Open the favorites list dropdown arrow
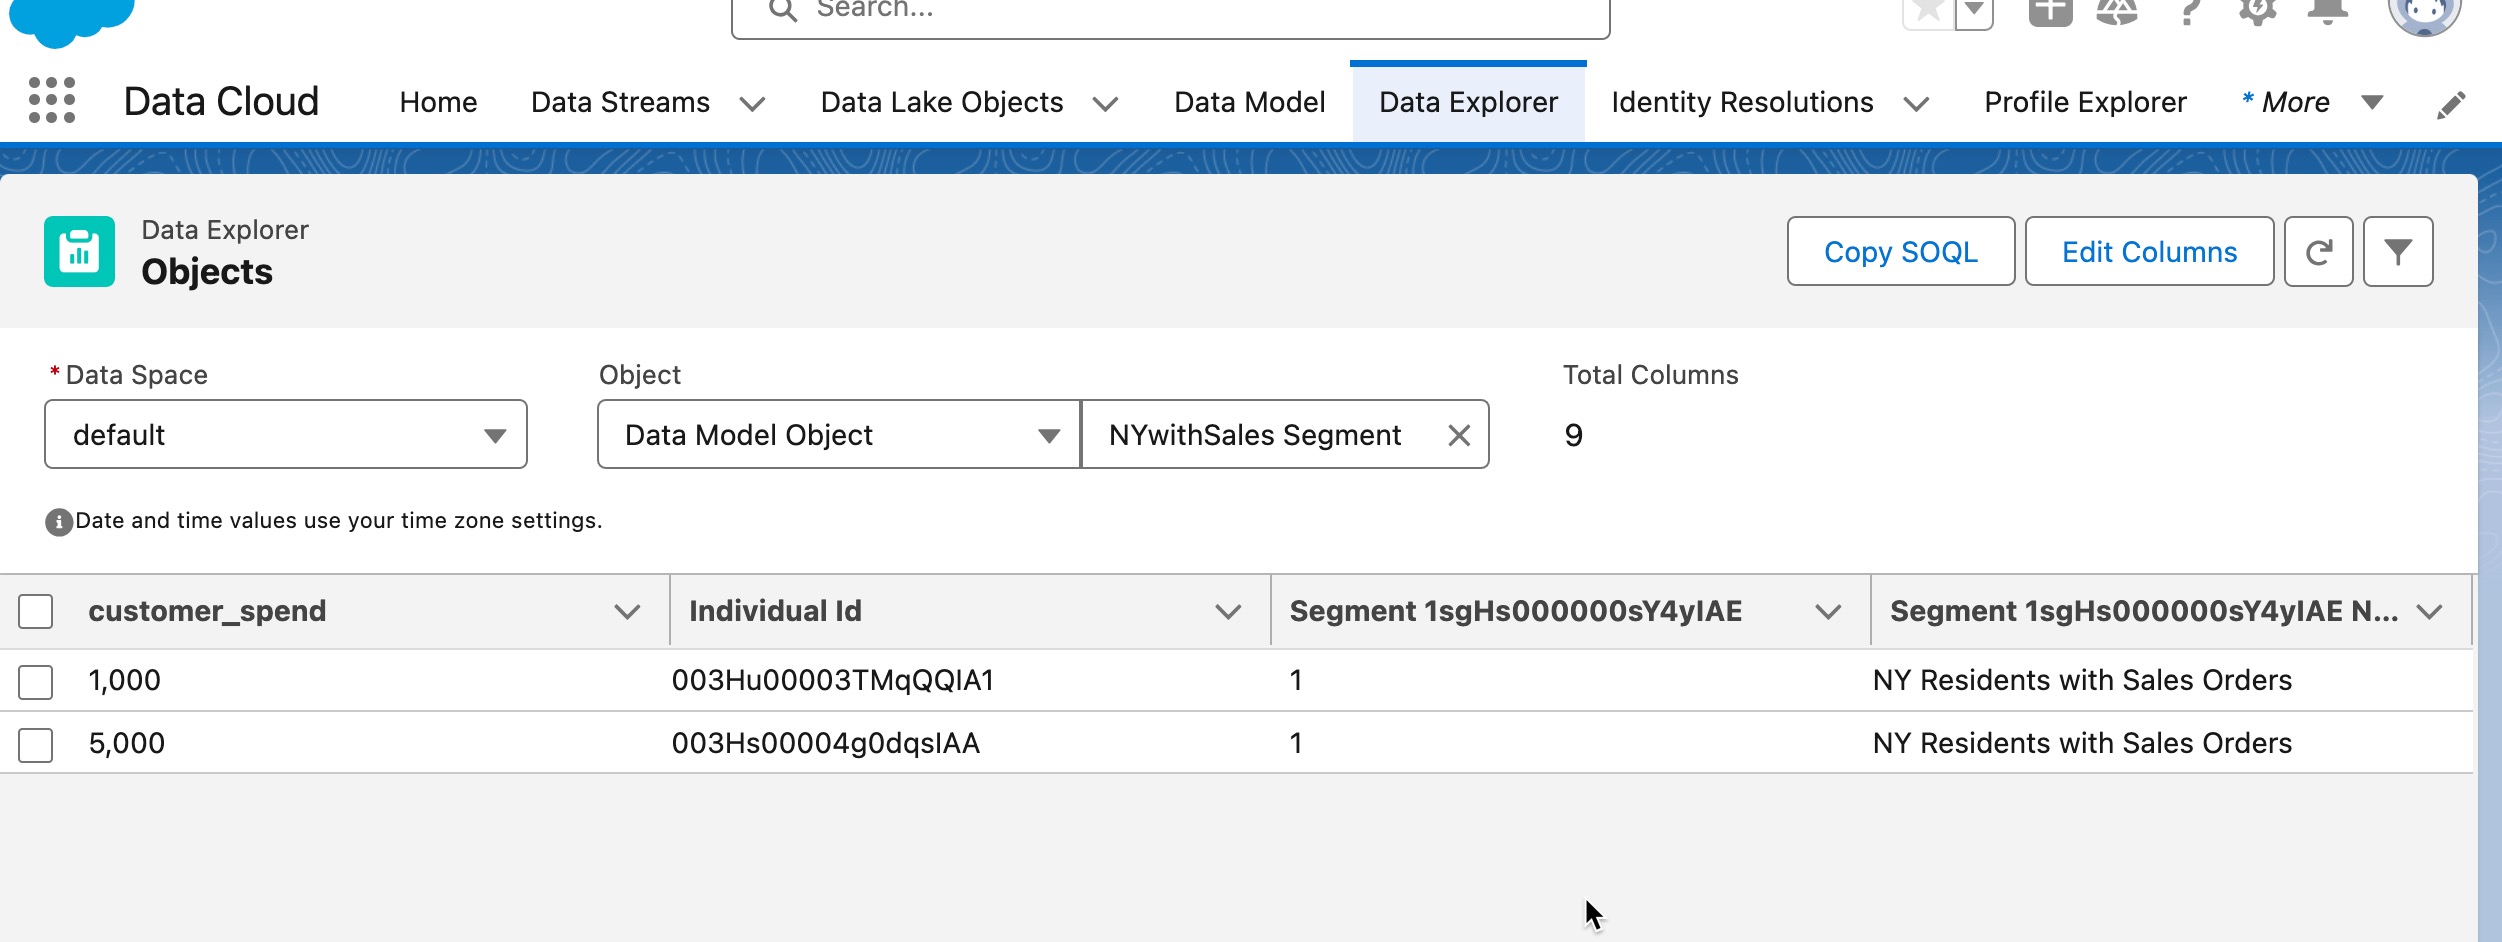The height and width of the screenshot is (942, 2502). (1974, 12)
